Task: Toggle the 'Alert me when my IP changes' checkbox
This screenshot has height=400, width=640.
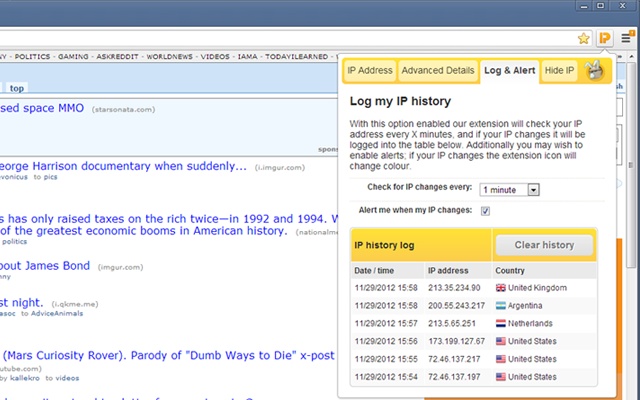Action: point(485,211)
